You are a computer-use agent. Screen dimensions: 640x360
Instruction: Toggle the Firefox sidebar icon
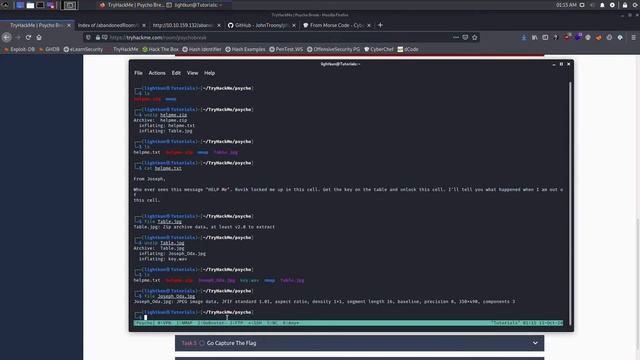[545, 37]
